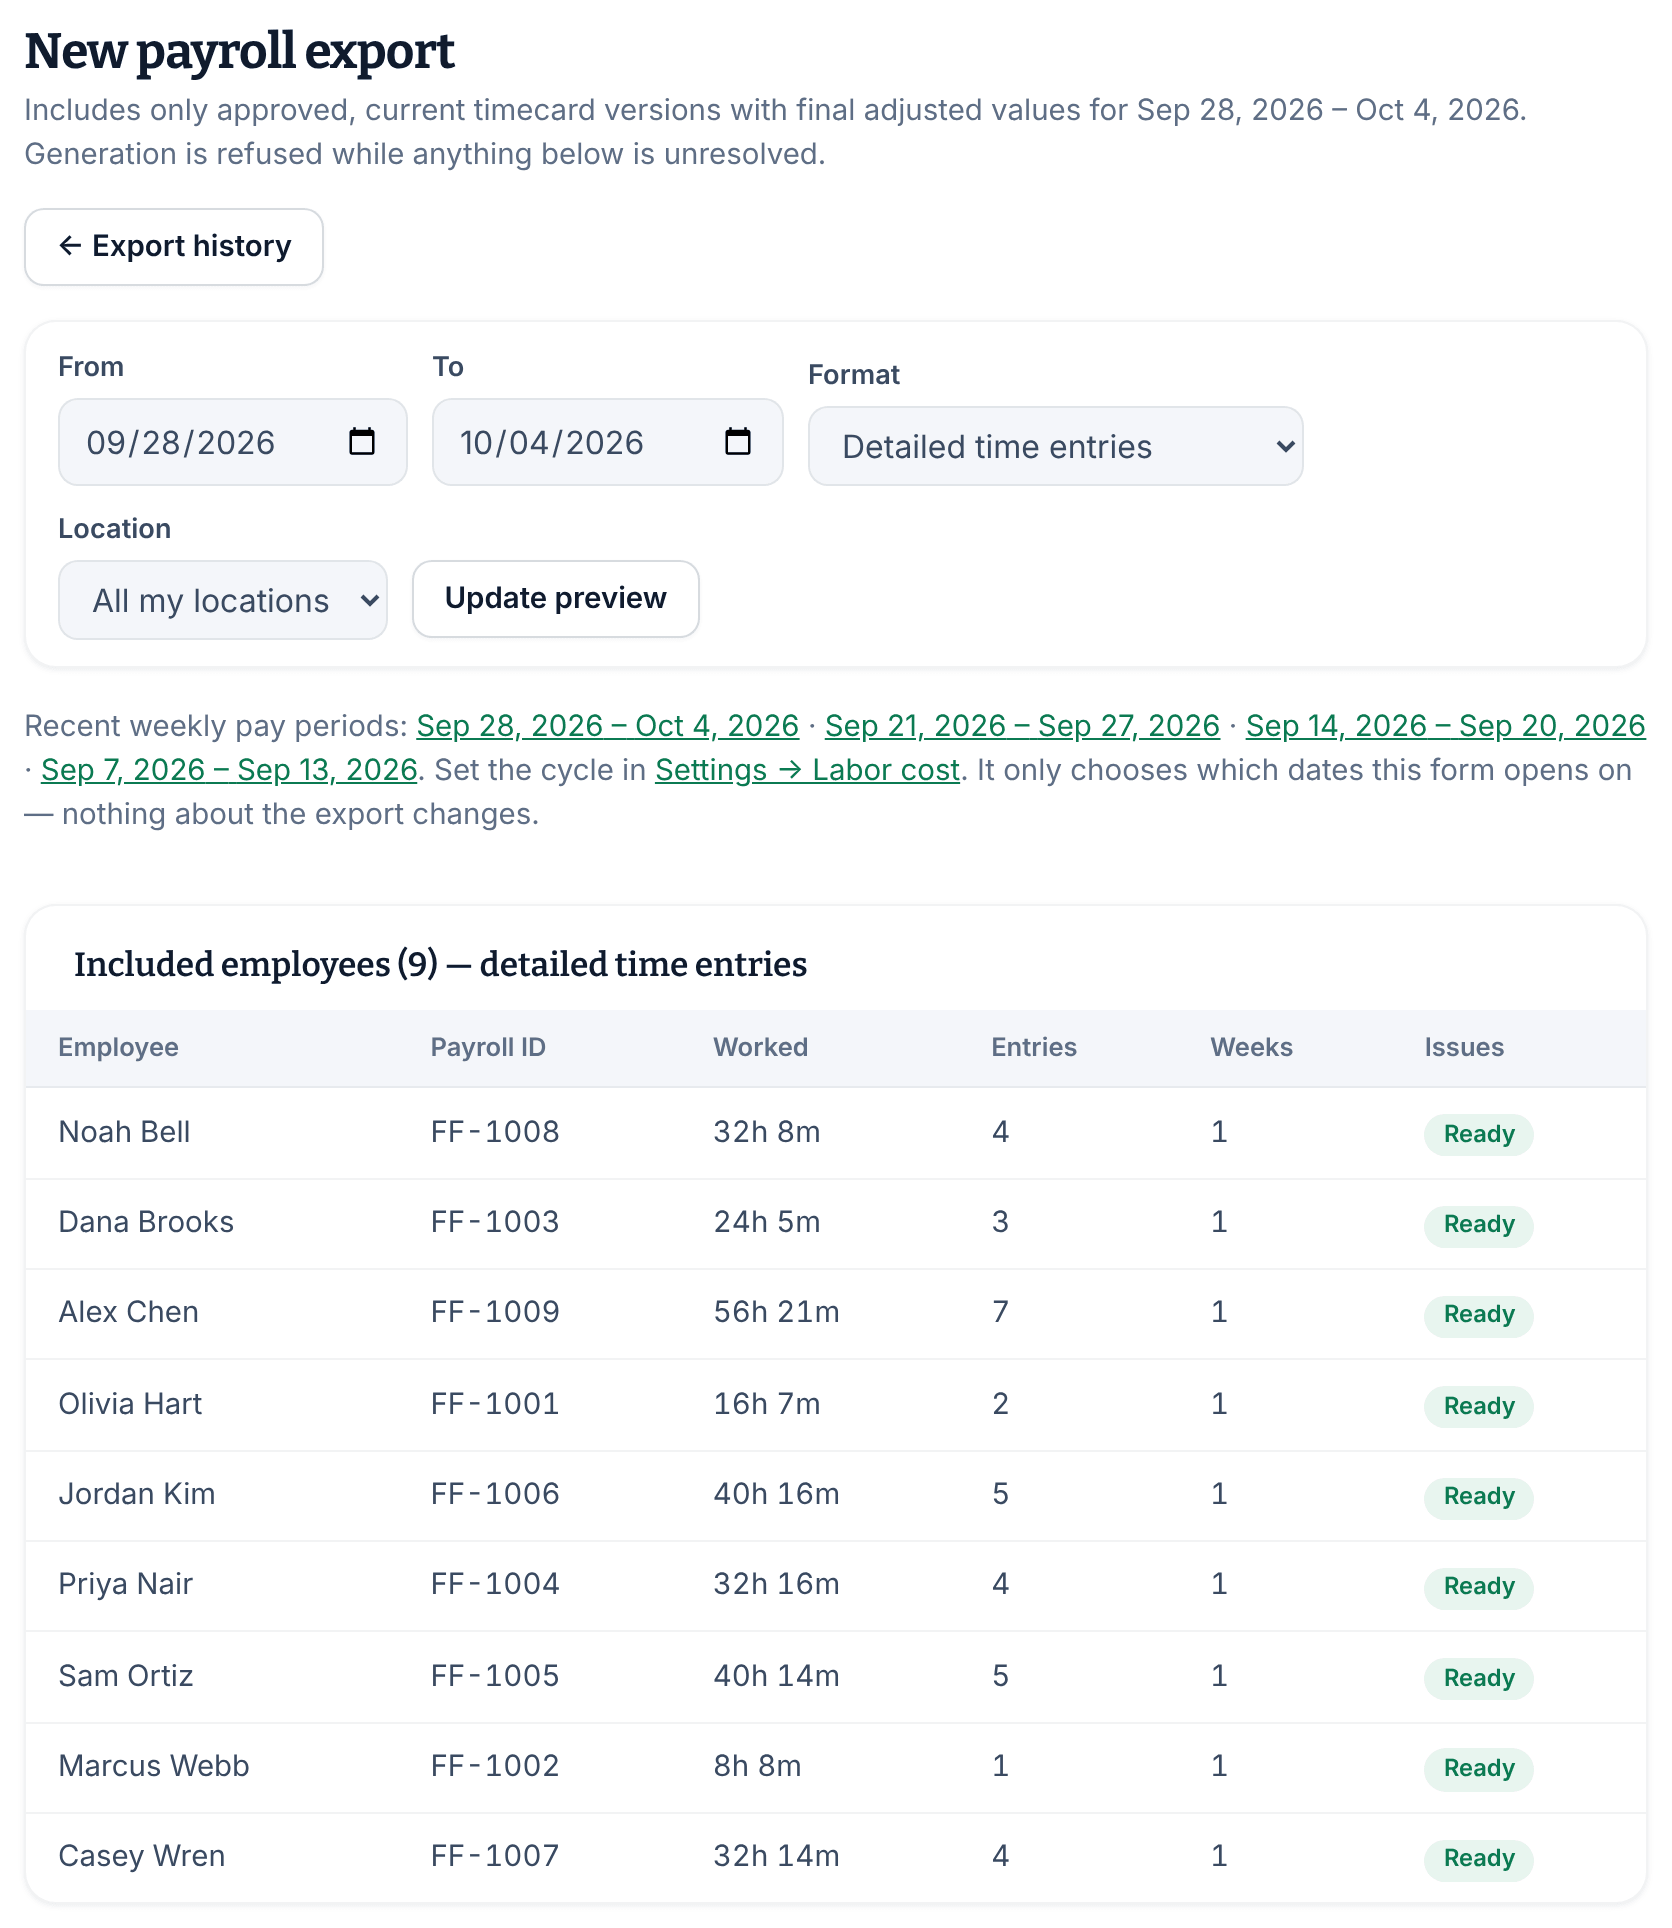Click employee name Priya Nair
1672x1928 pixels.
126,1584
